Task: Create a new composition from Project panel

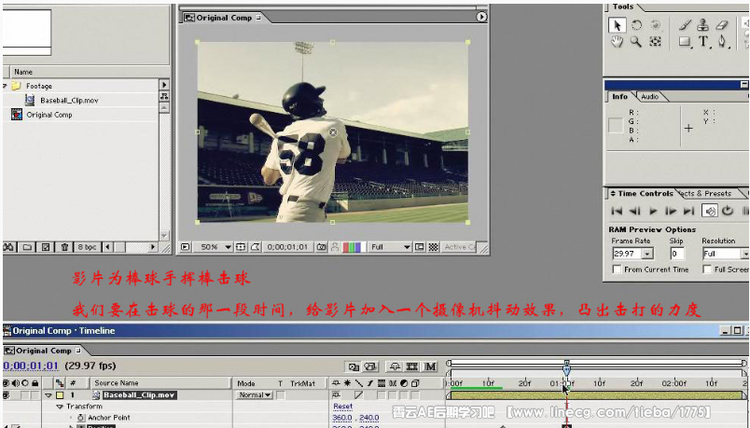Action: (45, 247)
